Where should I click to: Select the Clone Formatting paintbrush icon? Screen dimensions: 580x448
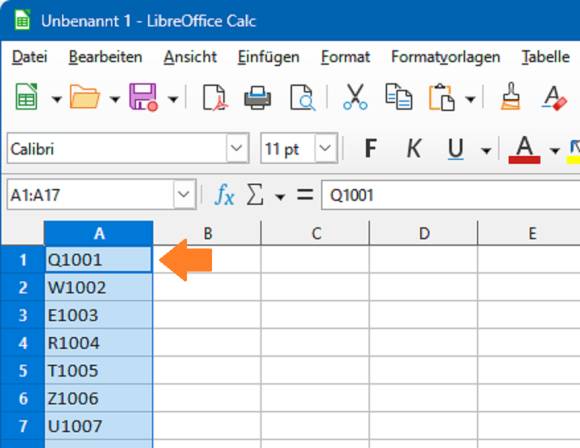point(510,96)
